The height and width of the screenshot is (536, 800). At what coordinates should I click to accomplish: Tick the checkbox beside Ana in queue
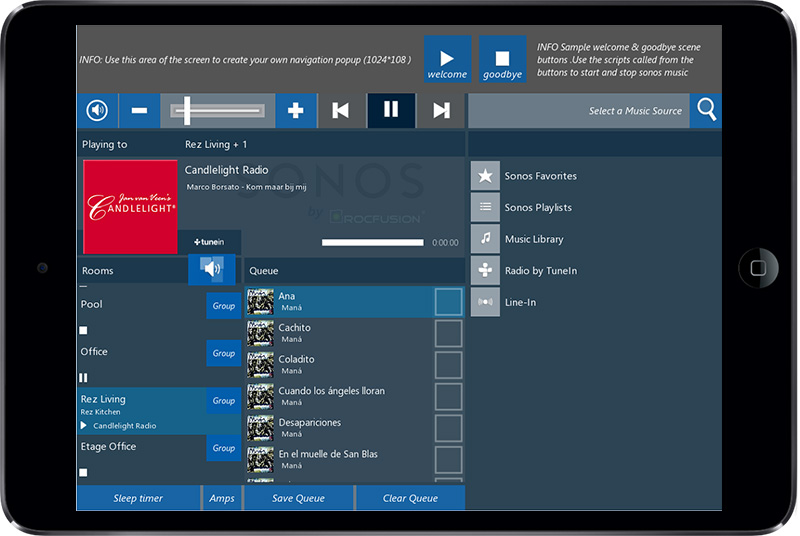pos(449,302)
